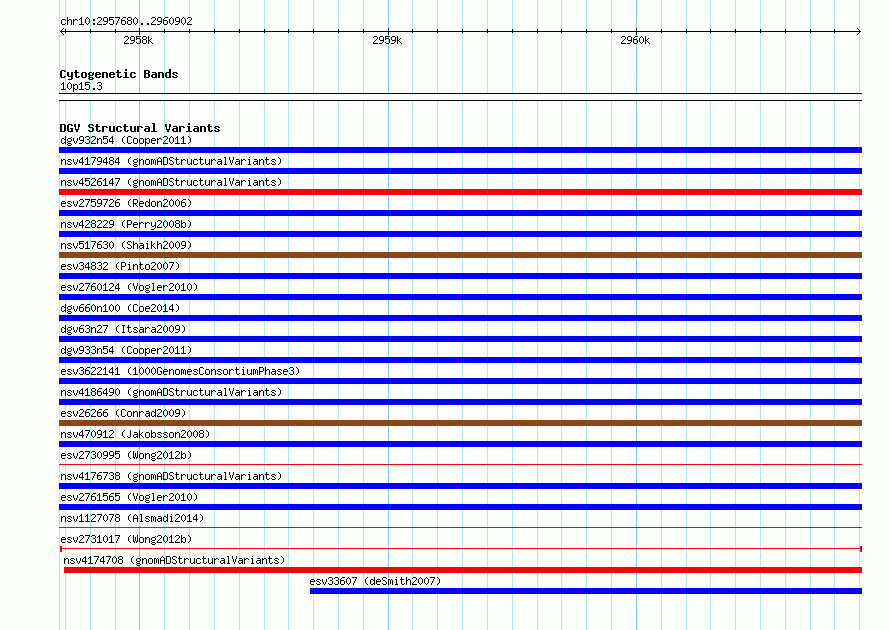Image resolution: width=890 pixels, height=630 pixels.
Task: Select the short blue bar under esv33607
Action: (x=586, y=591)
